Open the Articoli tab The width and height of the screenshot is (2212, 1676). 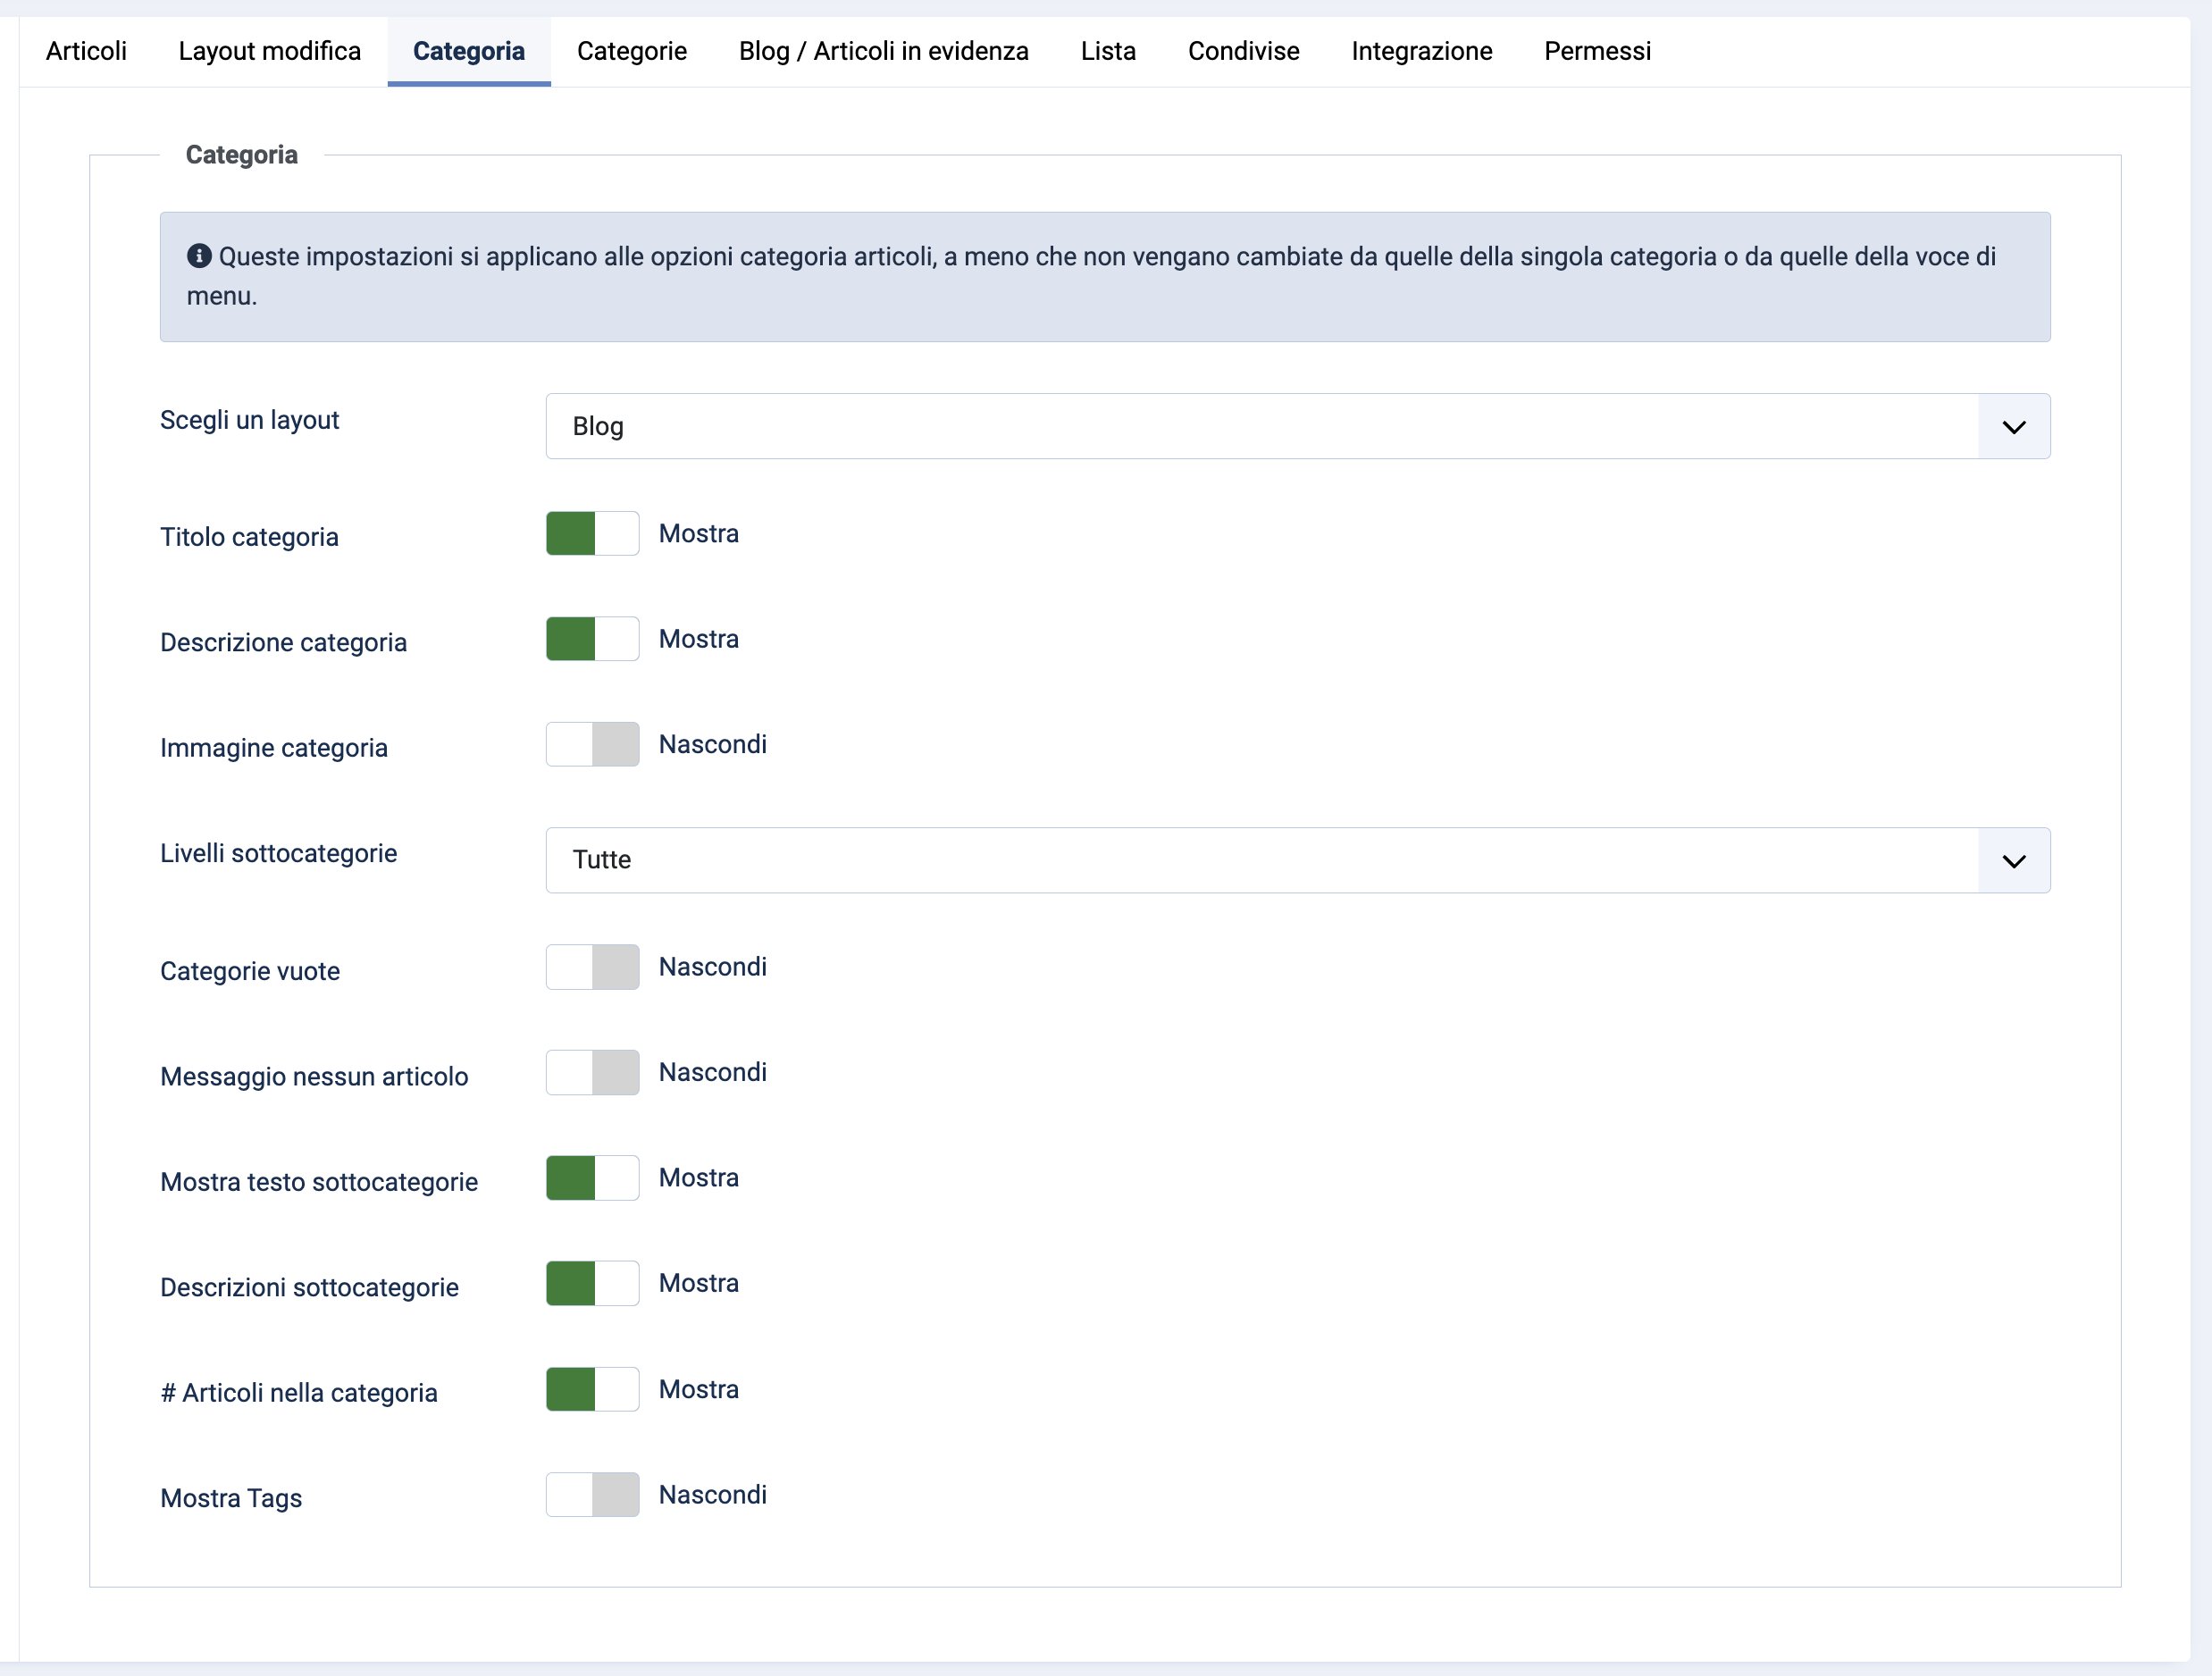tap(86, 51)
